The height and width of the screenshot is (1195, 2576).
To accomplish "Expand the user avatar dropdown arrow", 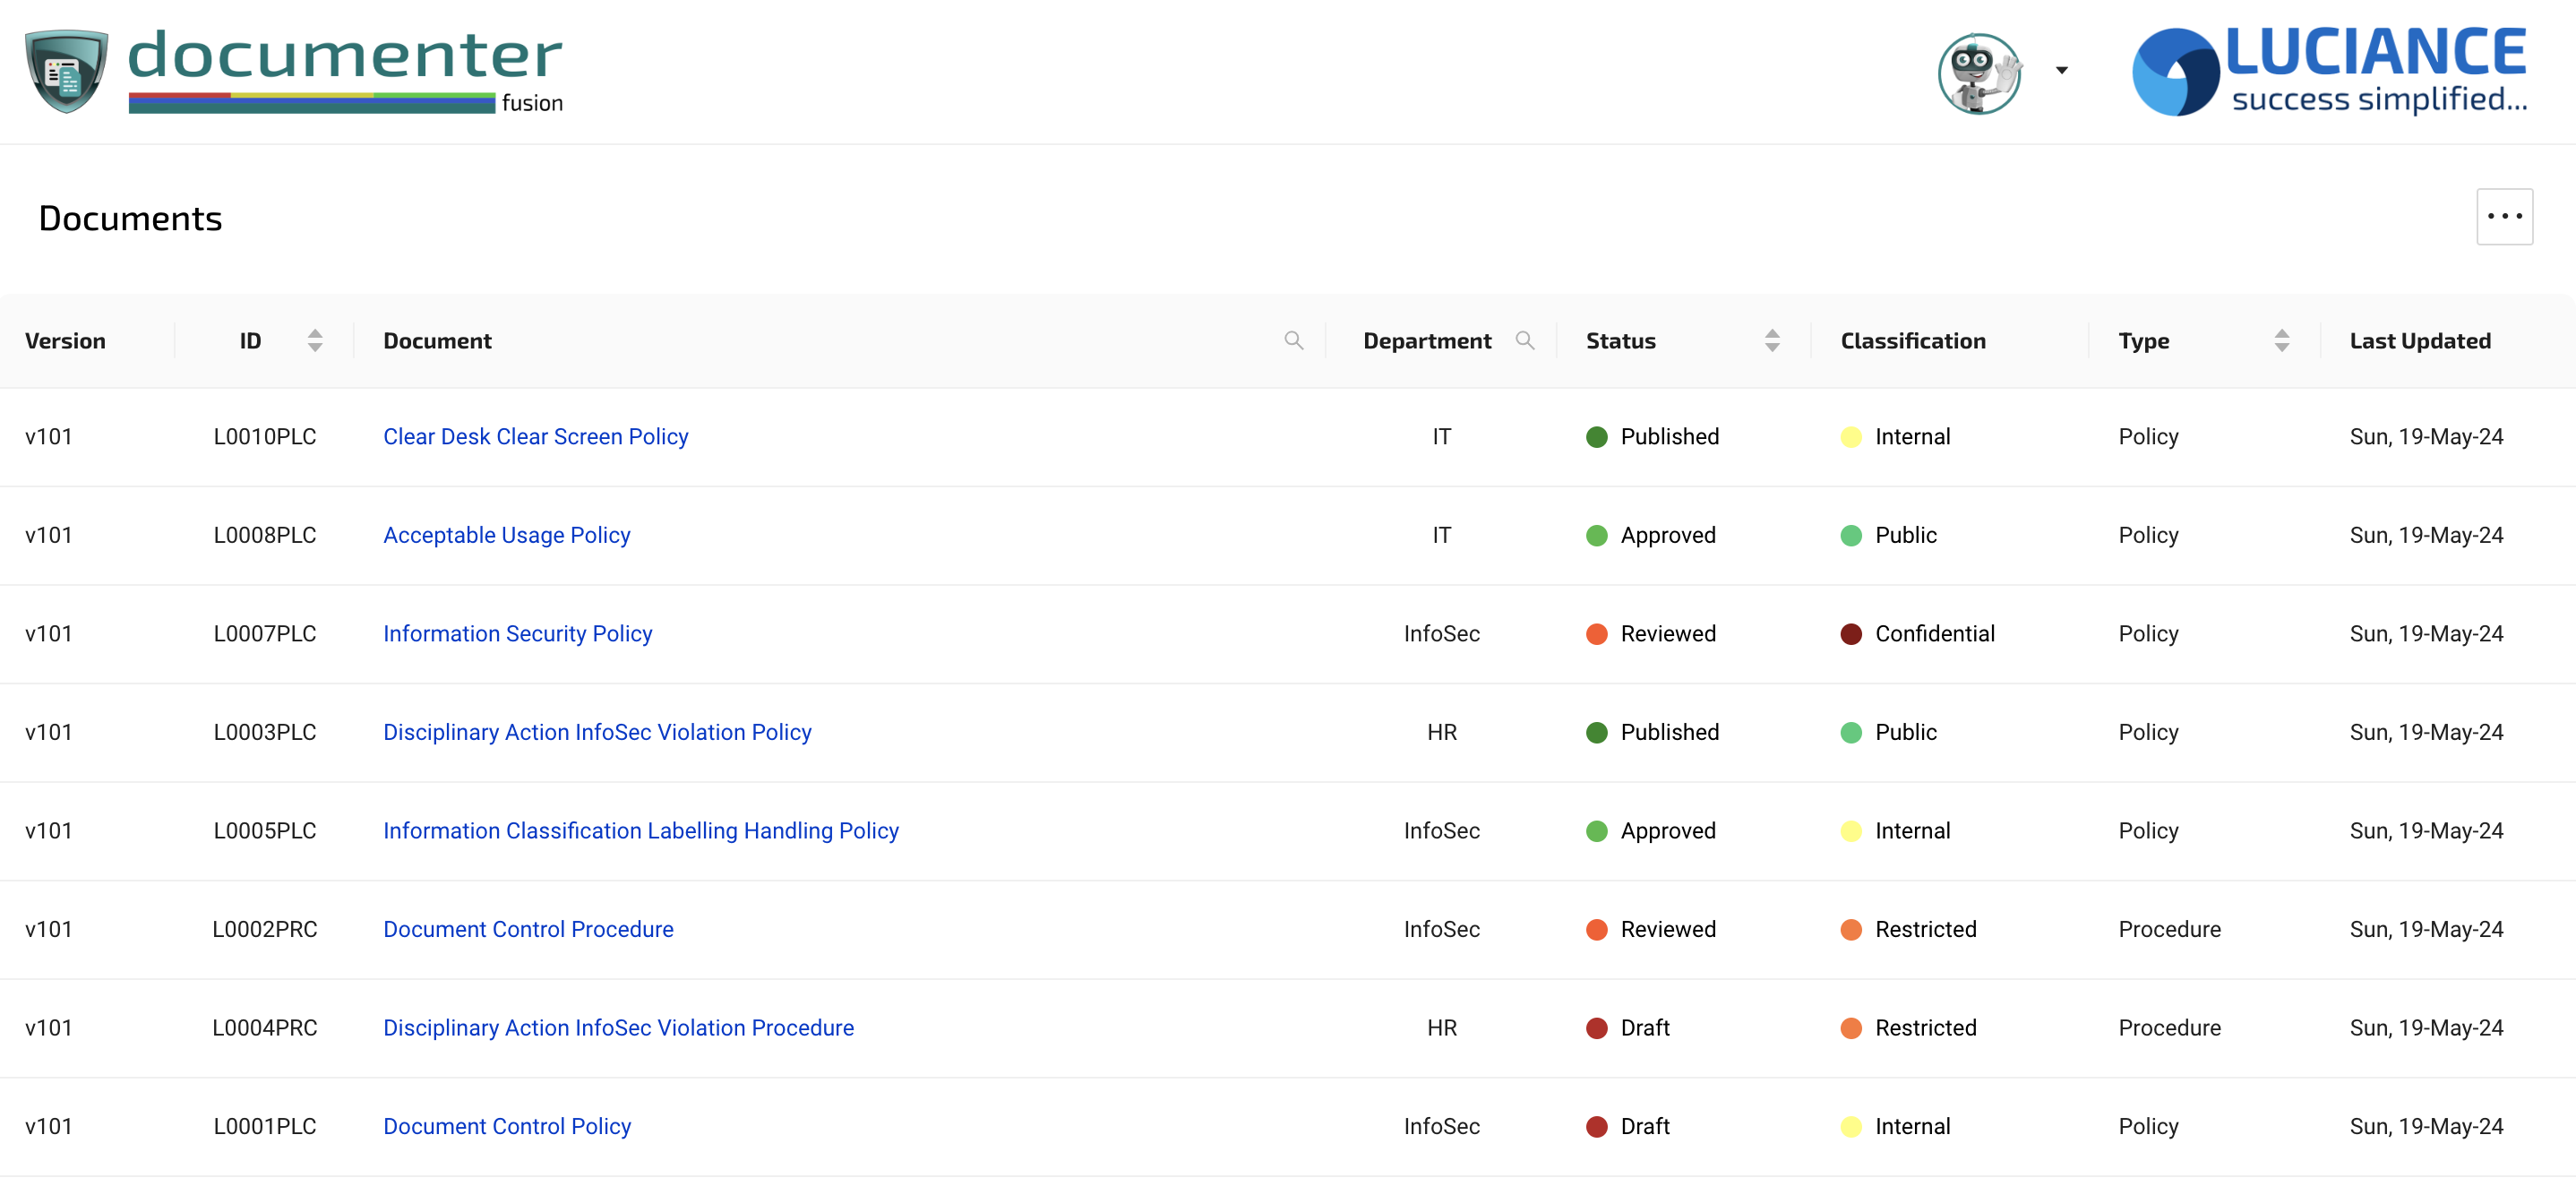I will pyautogui.click(x=2061, y=70).
